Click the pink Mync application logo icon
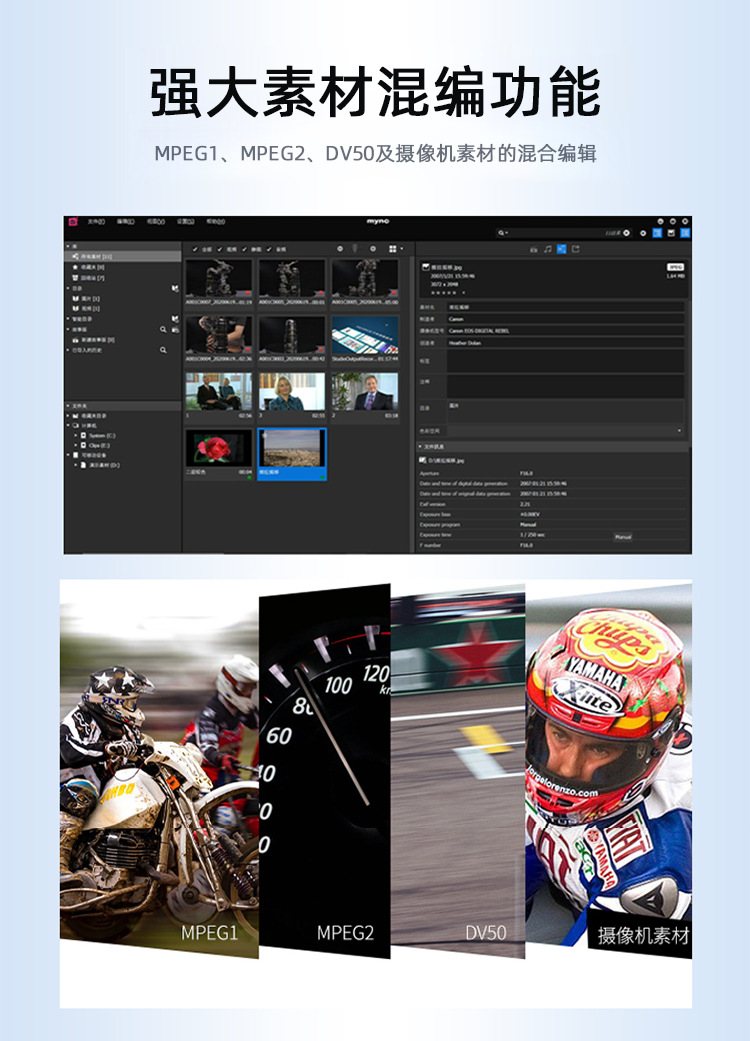 73,222
